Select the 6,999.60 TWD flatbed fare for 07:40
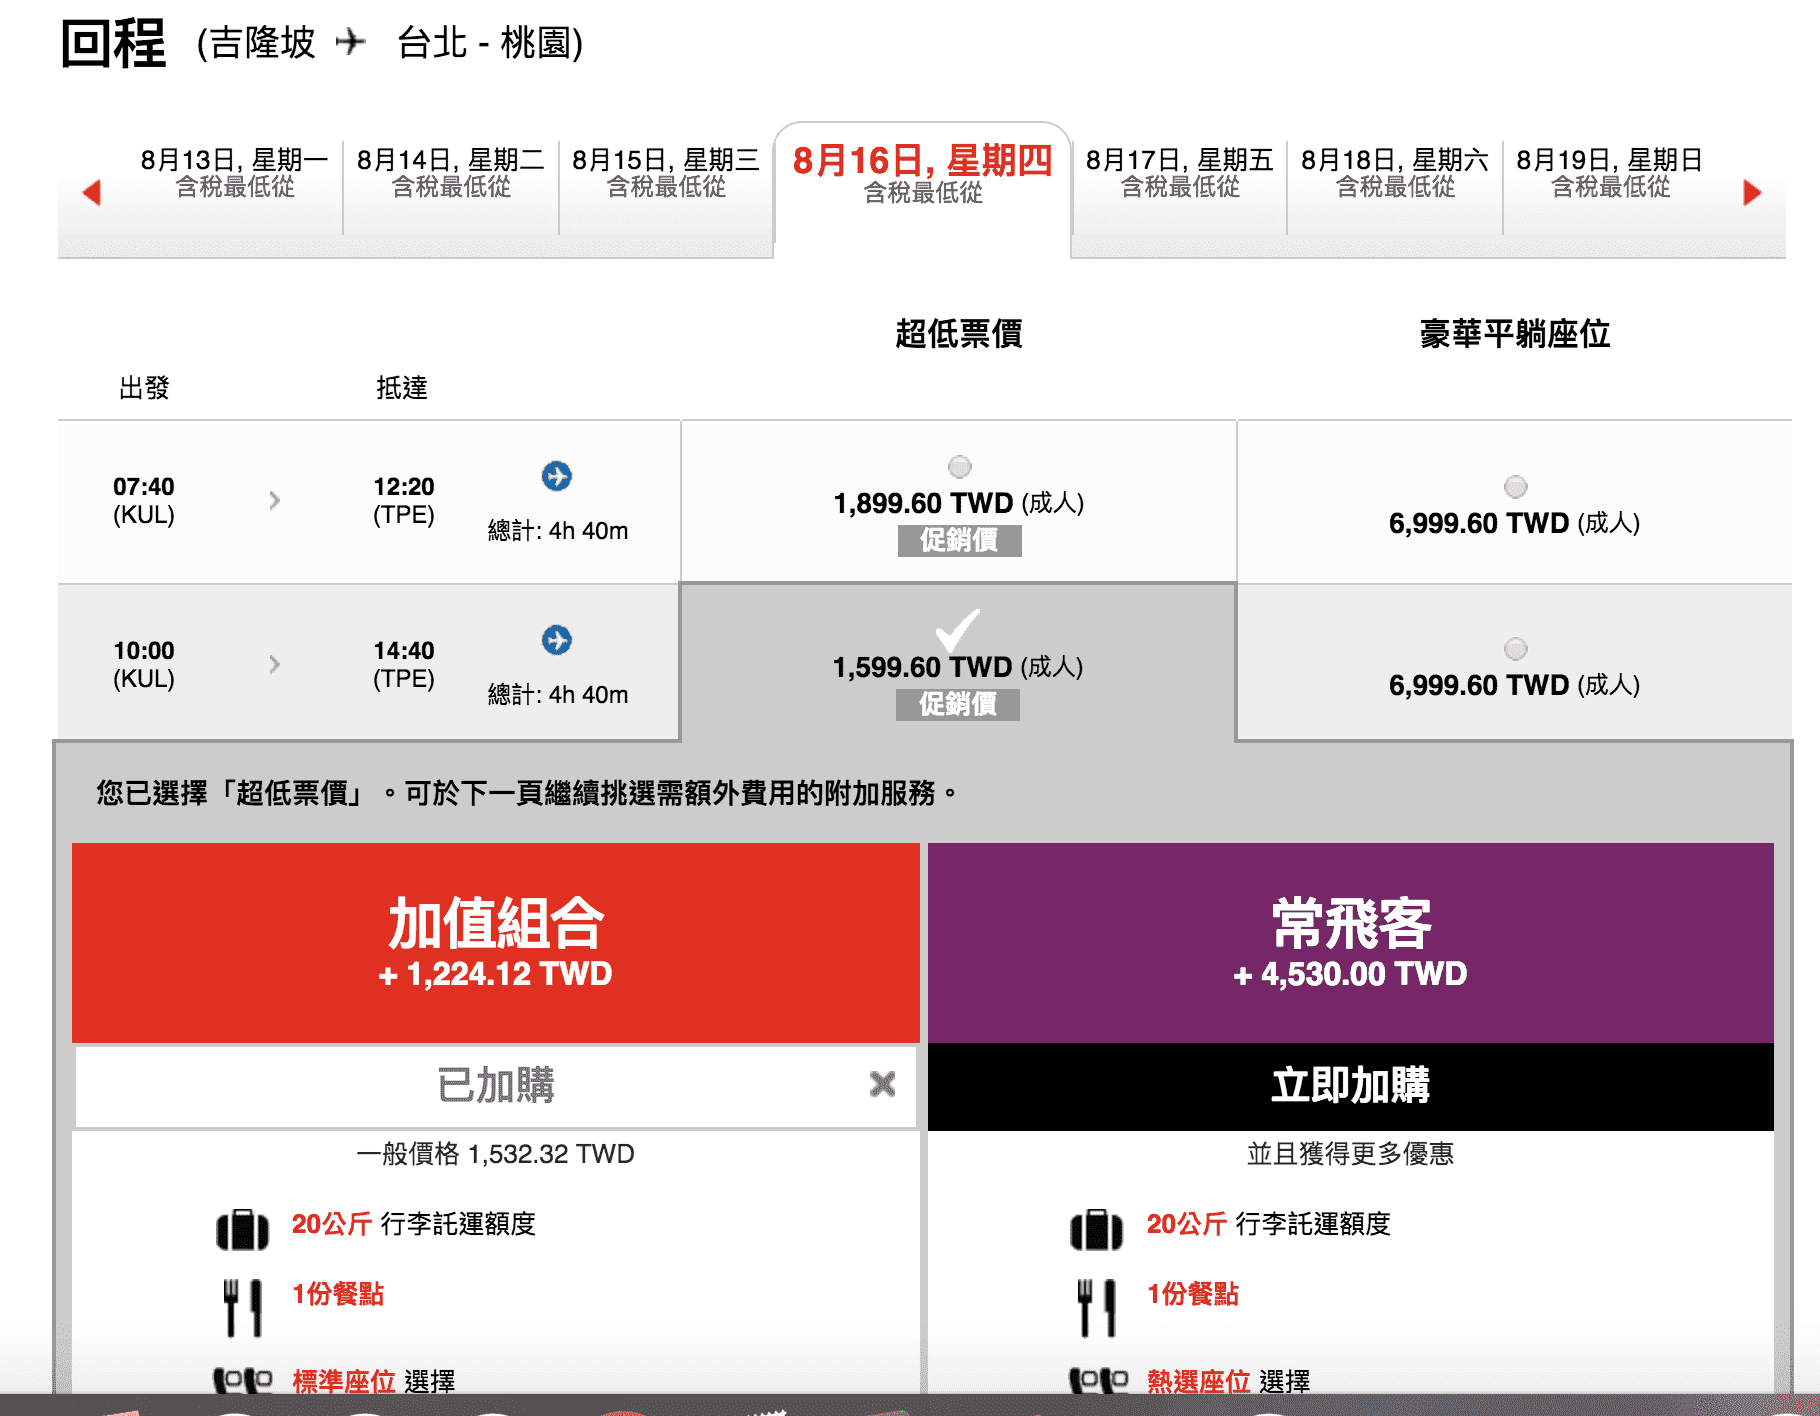The height and width of the screenshot is (1416, 1820). pos(1516,487)
